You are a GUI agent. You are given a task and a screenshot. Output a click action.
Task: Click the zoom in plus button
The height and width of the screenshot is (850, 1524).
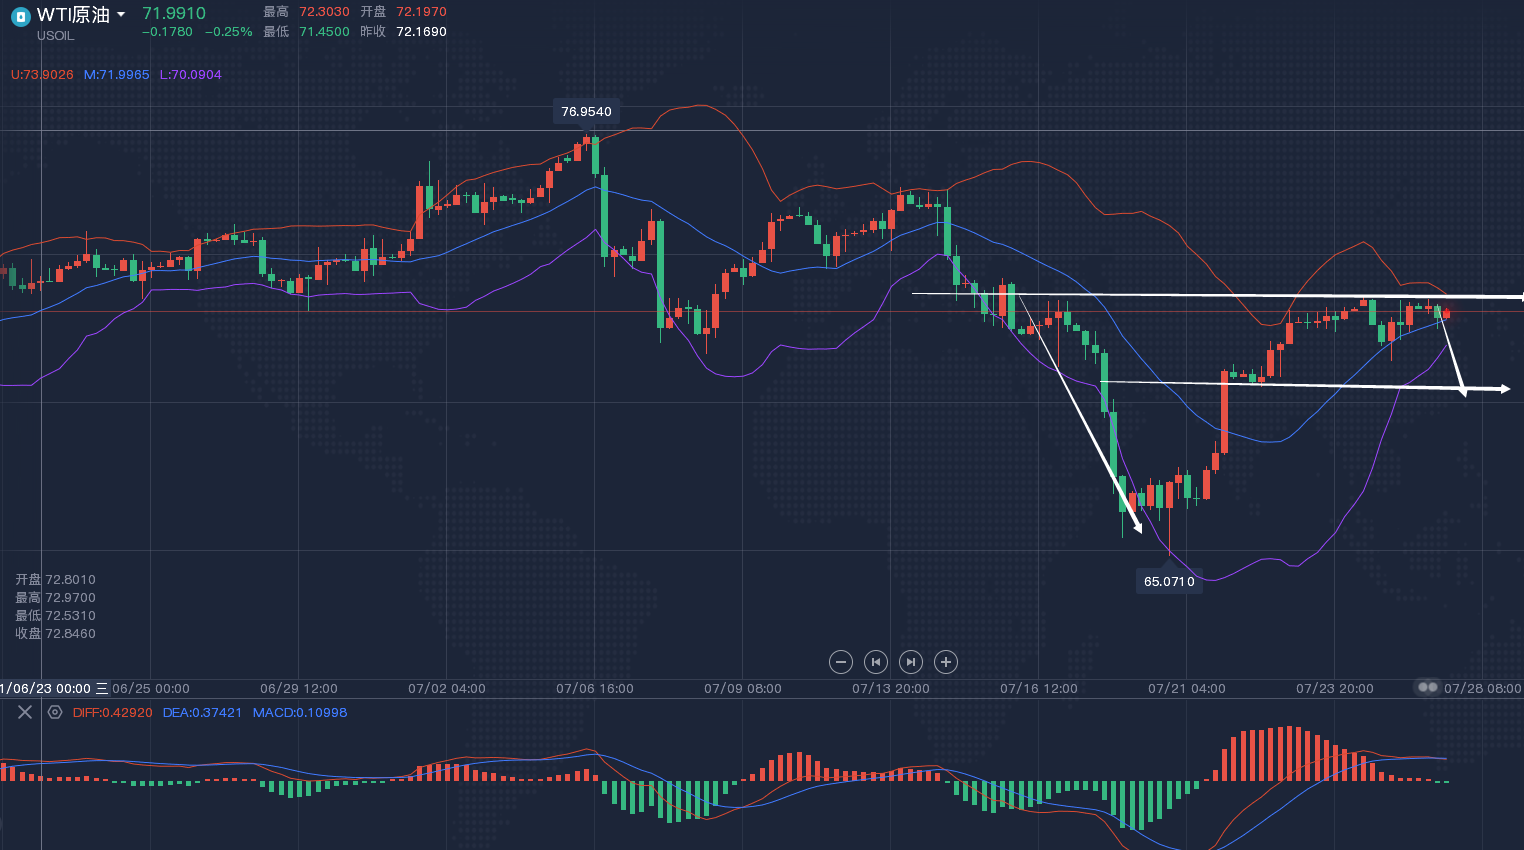946,662
